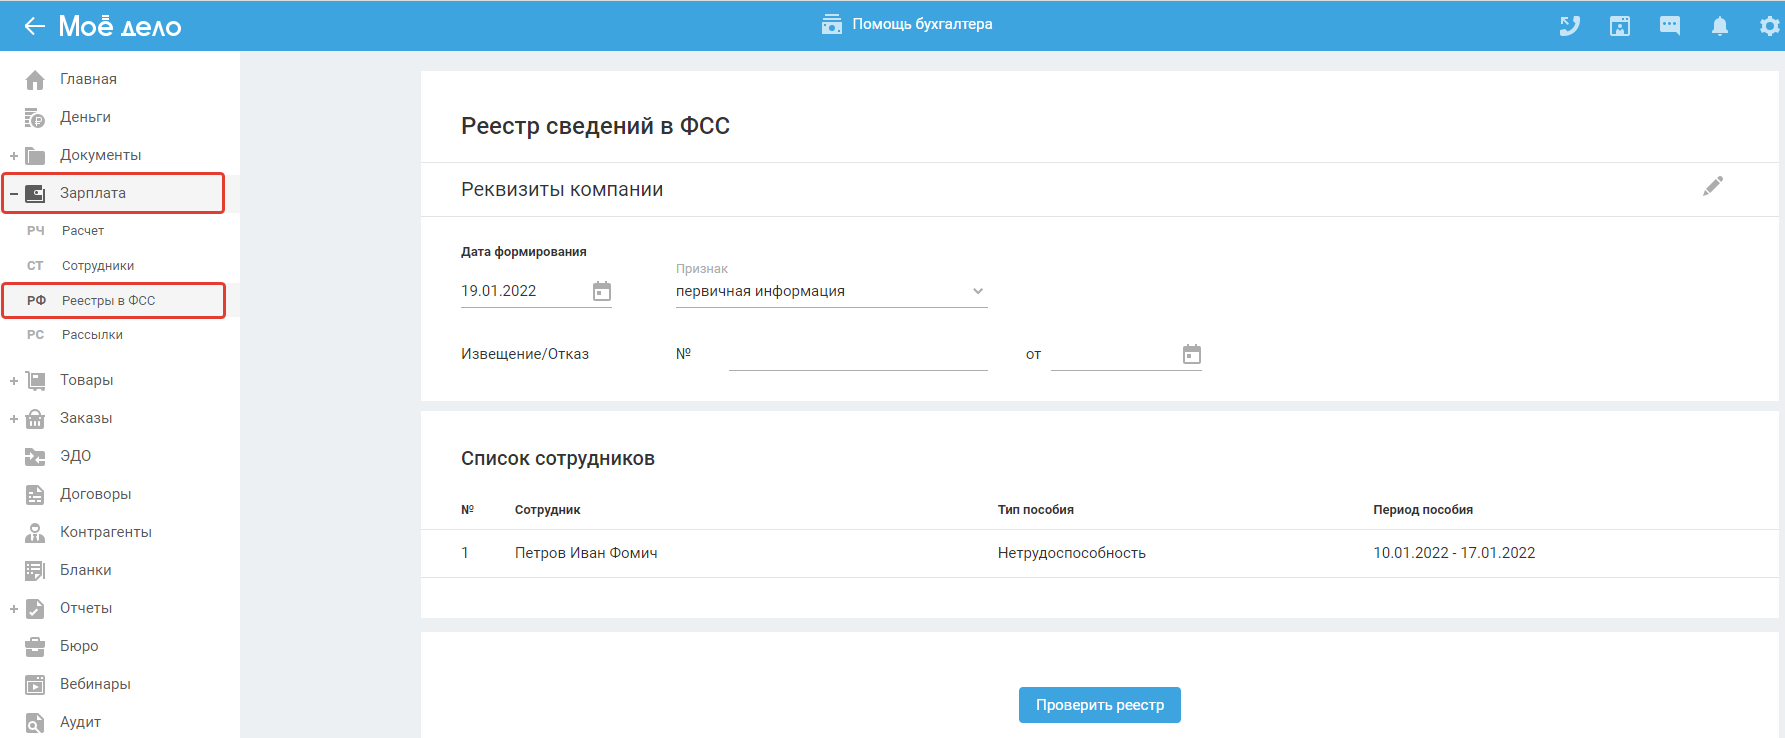This screenshot has width=1785, height=738.
Task: Click the notice number input field
Action: [x=857, y=355]
